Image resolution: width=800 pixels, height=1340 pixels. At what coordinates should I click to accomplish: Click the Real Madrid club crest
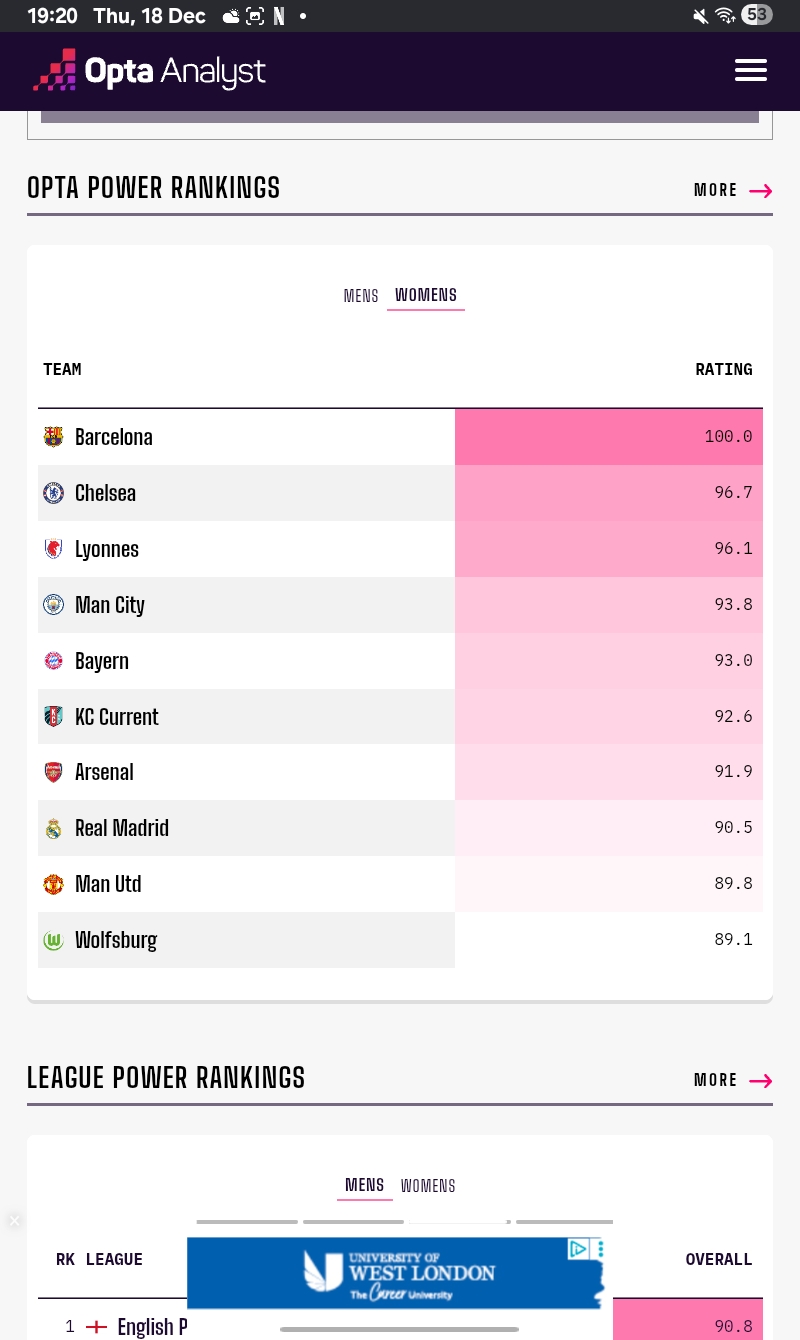coord(54,828)
